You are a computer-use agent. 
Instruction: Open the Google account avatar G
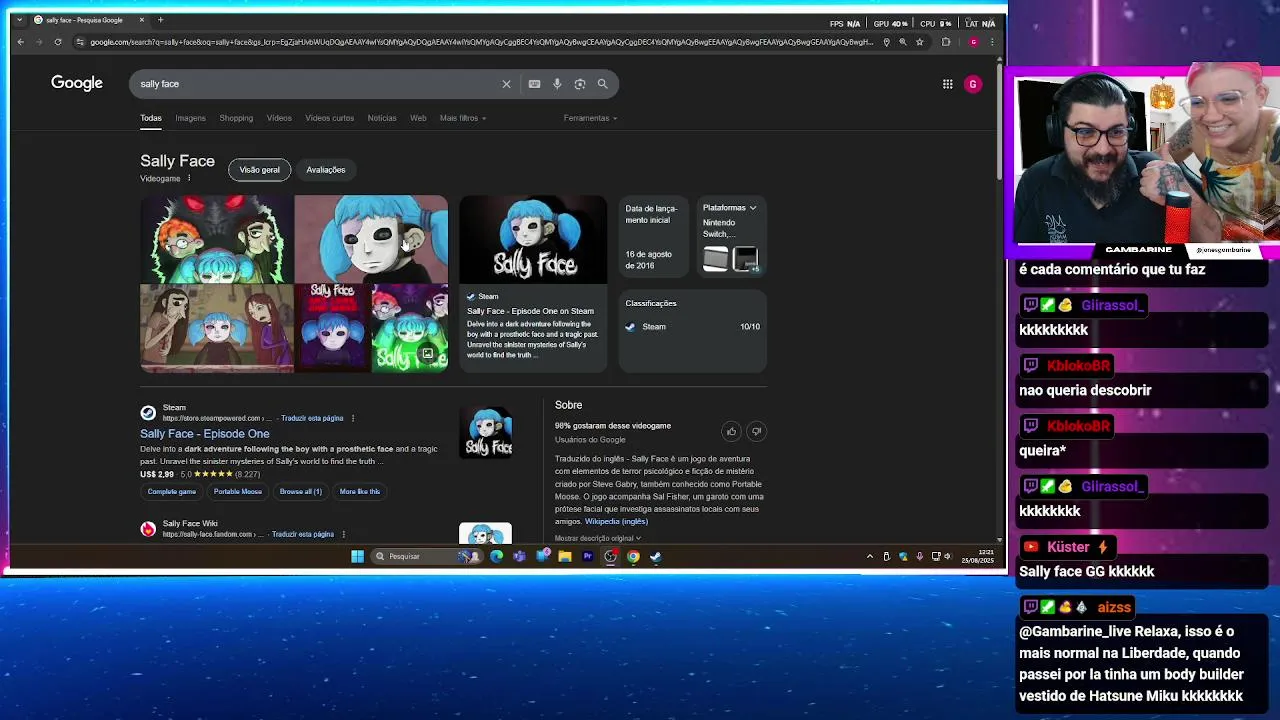973,84
